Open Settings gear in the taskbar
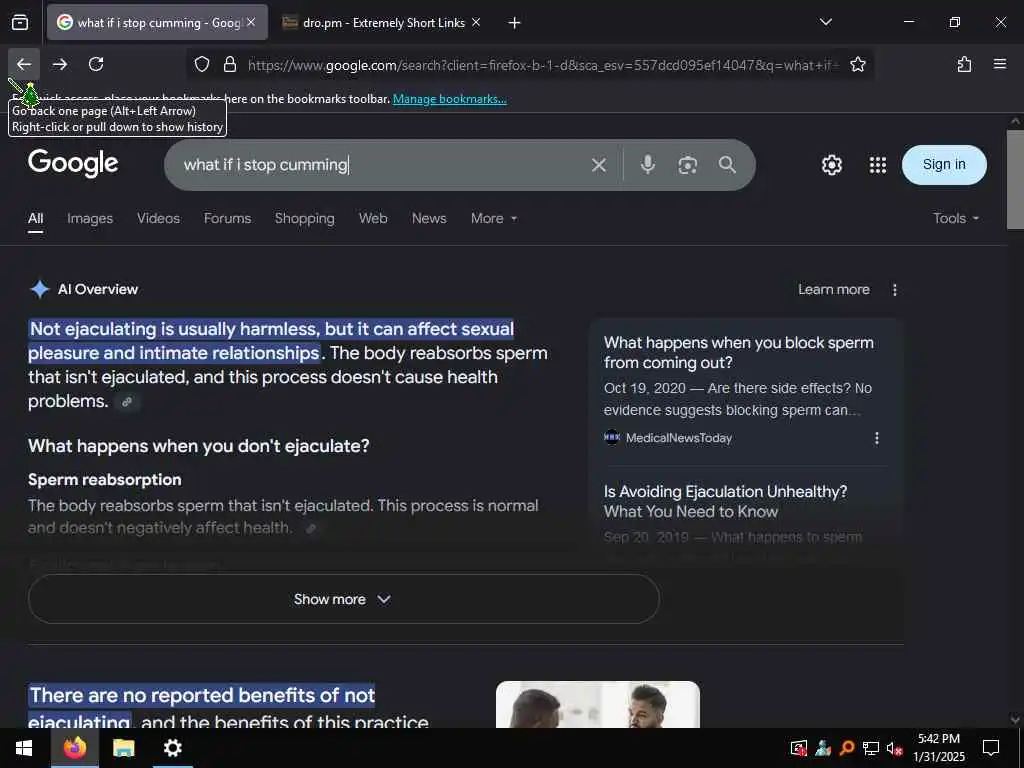The width and height of the screenshot is (1024, 768). click(x=172, y=748)
